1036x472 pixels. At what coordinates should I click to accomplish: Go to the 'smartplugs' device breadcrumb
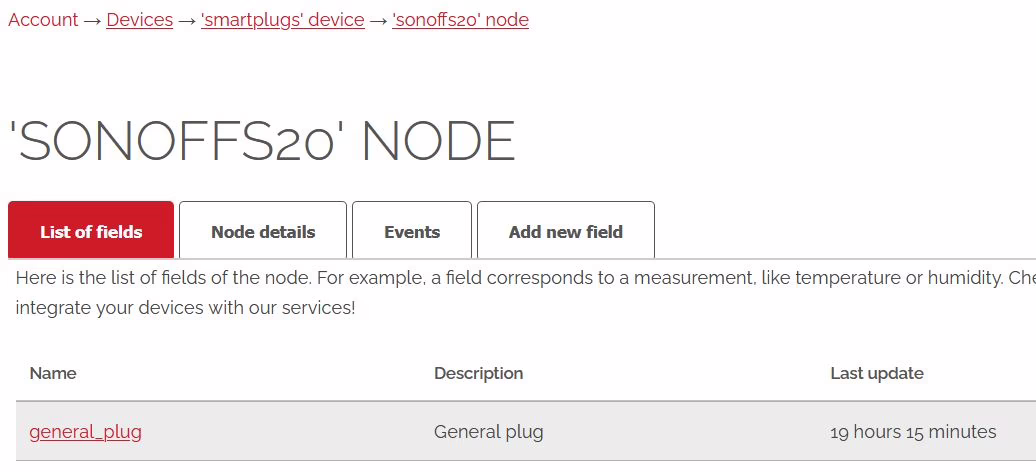point(282,20)
